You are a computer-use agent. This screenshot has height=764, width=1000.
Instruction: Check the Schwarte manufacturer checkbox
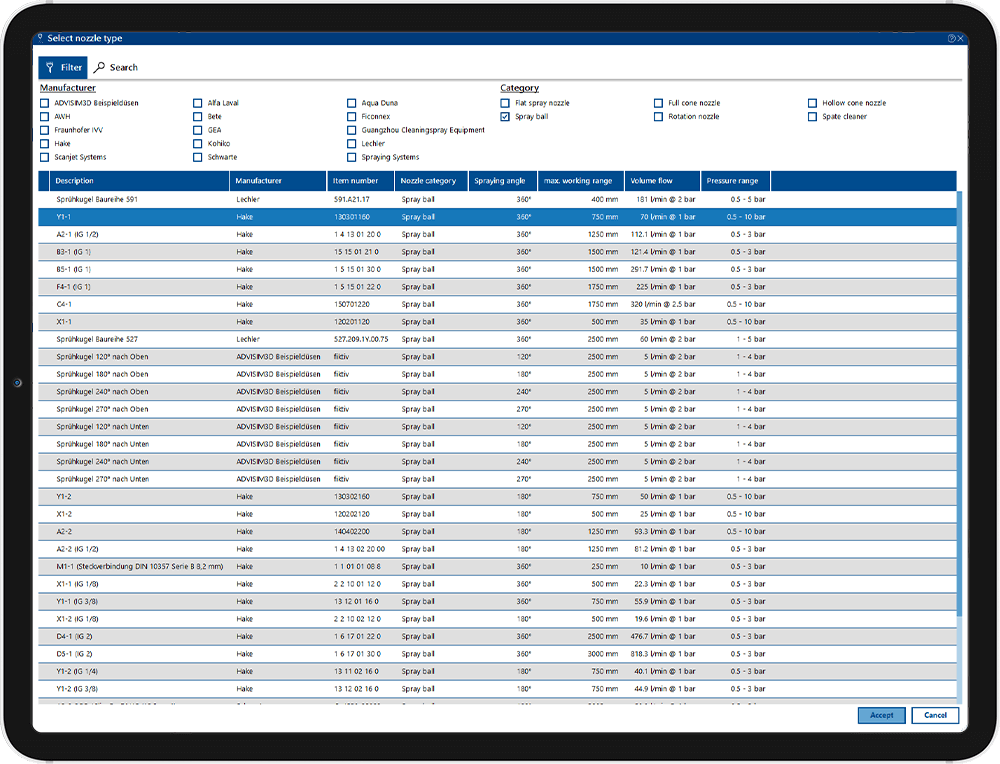coord(198,158)
